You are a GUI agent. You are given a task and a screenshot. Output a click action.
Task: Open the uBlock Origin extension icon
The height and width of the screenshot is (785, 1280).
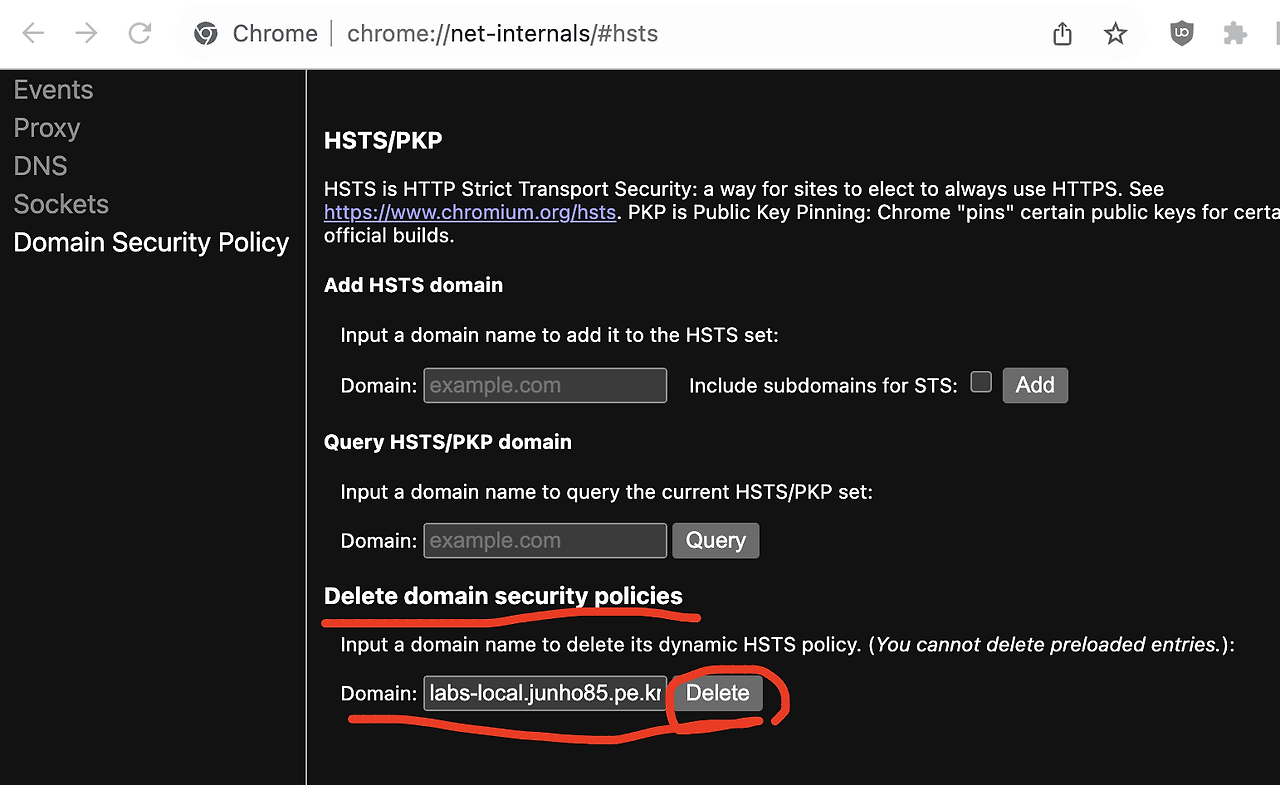(x=1182, y=33)
